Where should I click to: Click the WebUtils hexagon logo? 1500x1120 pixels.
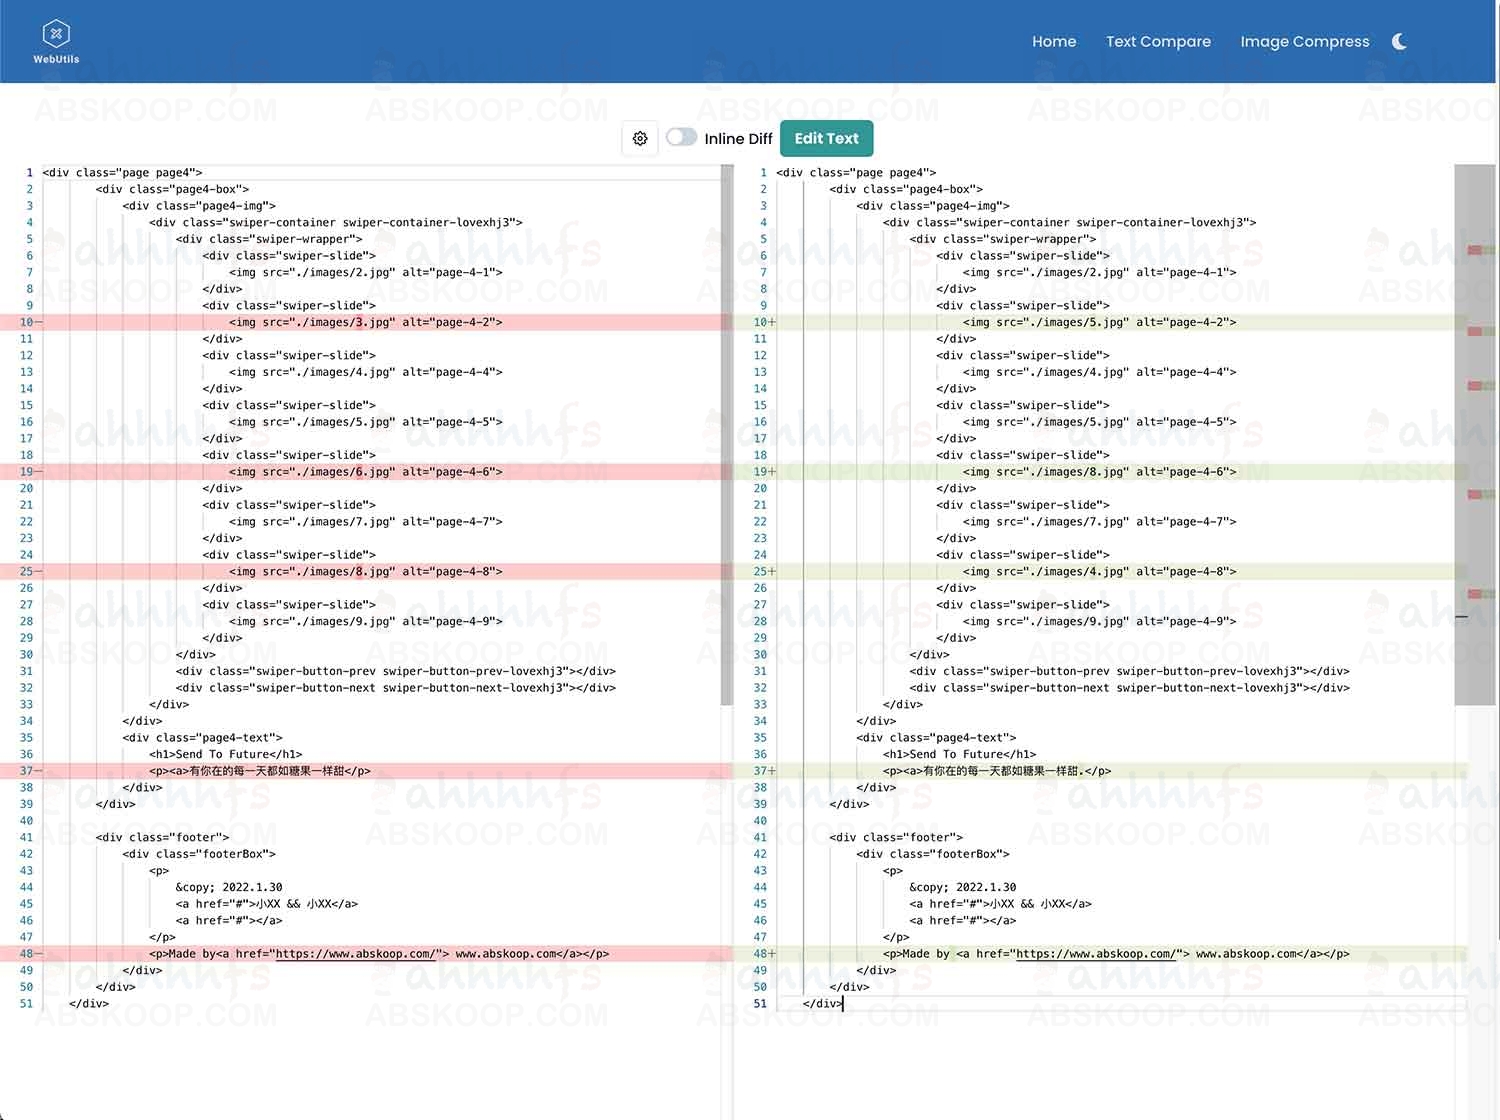pos(56,34)
